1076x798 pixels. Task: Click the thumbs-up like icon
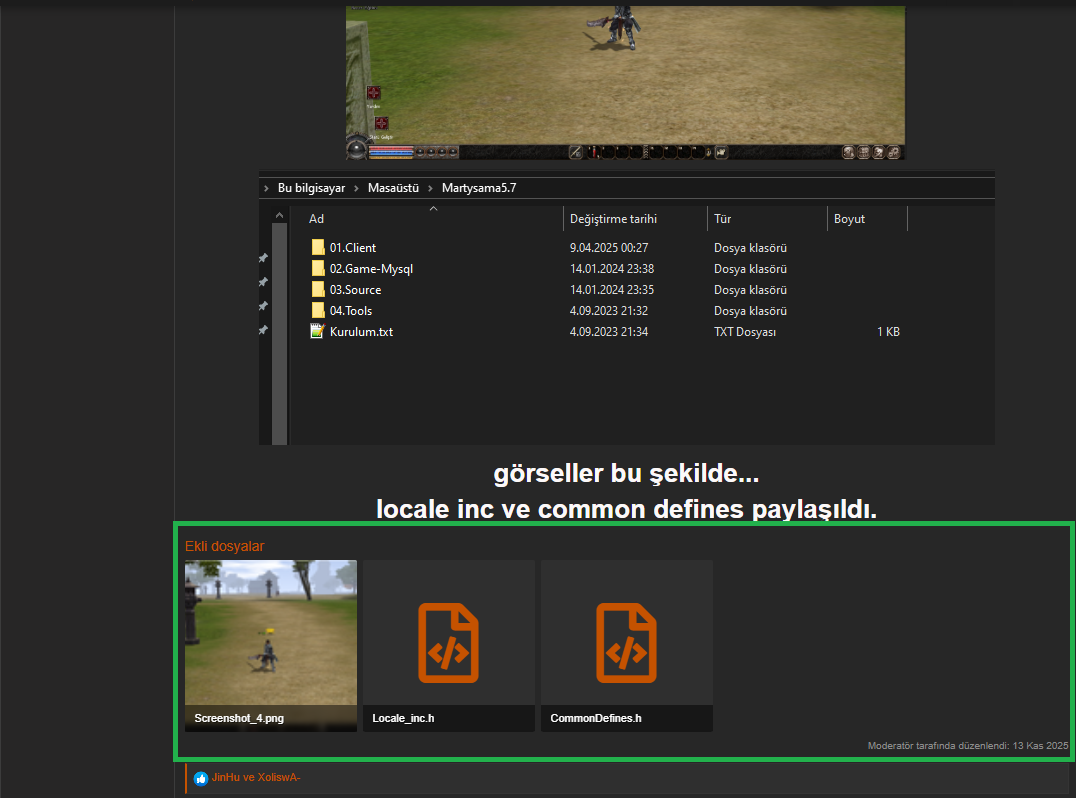[201, 778]
